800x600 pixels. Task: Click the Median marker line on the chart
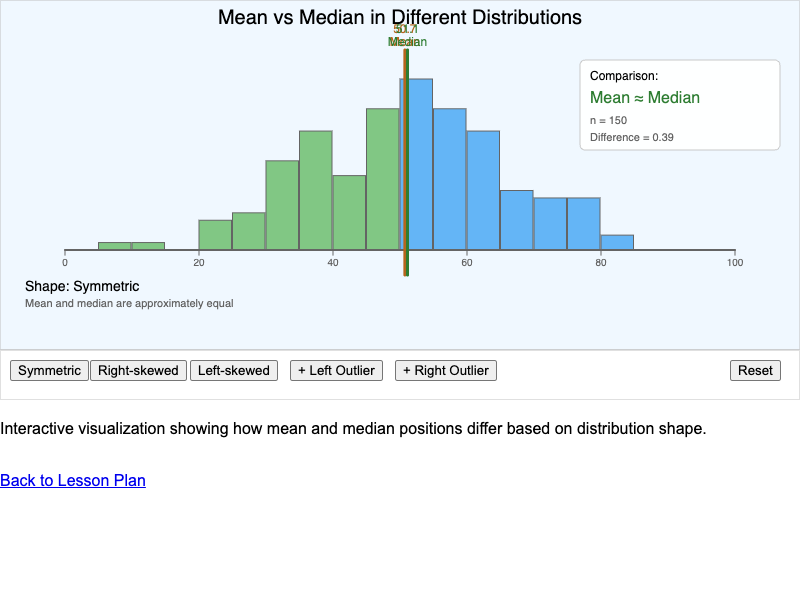(x=406, y=160)
